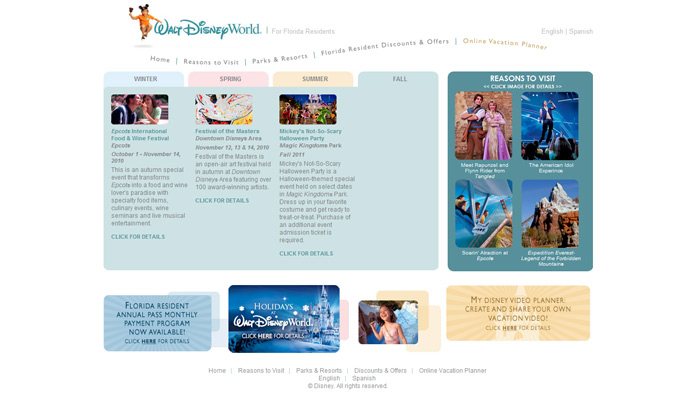Switch language to Spanish at top right
Viewport: 700px width, 400px height.
[580, 31]
